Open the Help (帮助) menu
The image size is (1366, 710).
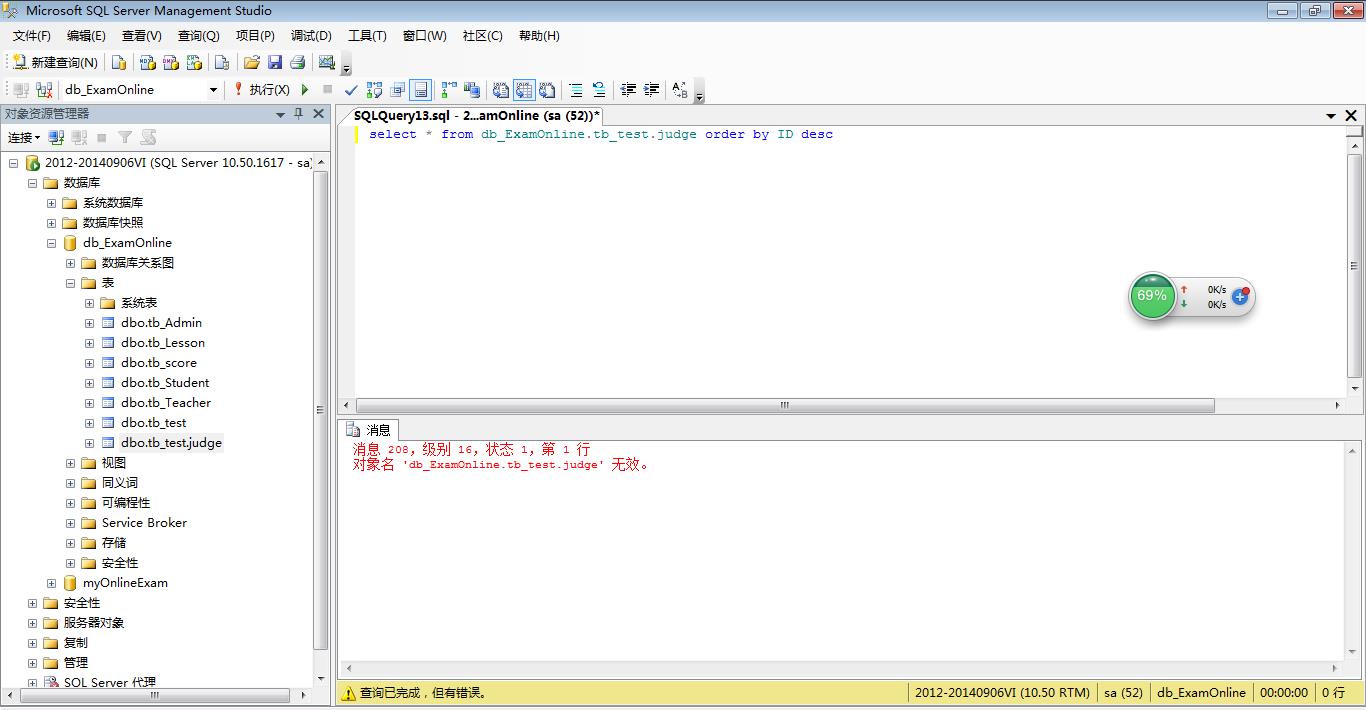[539, 36]
